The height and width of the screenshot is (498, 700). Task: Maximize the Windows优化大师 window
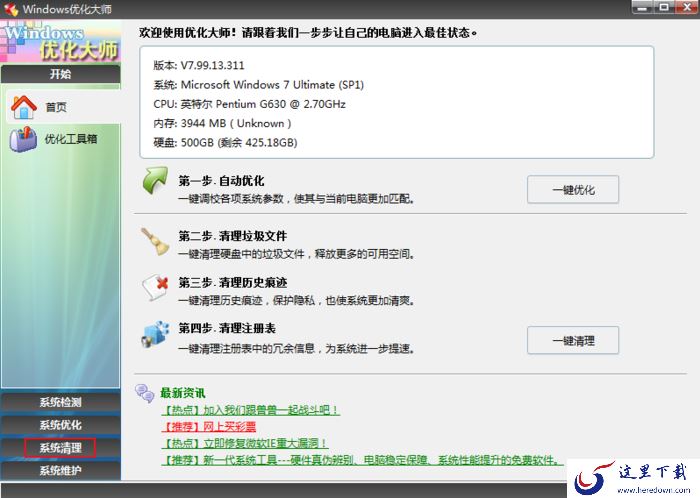point(664,7)
